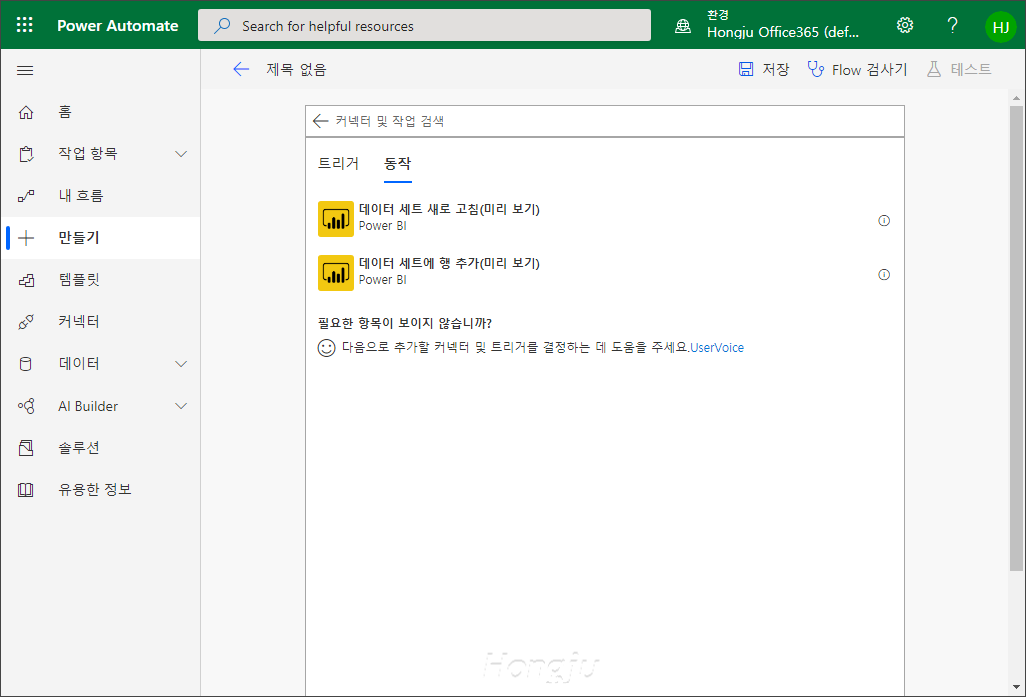Click the search magnifier icon
1026x697 pixels.
[x=222, y=26]
